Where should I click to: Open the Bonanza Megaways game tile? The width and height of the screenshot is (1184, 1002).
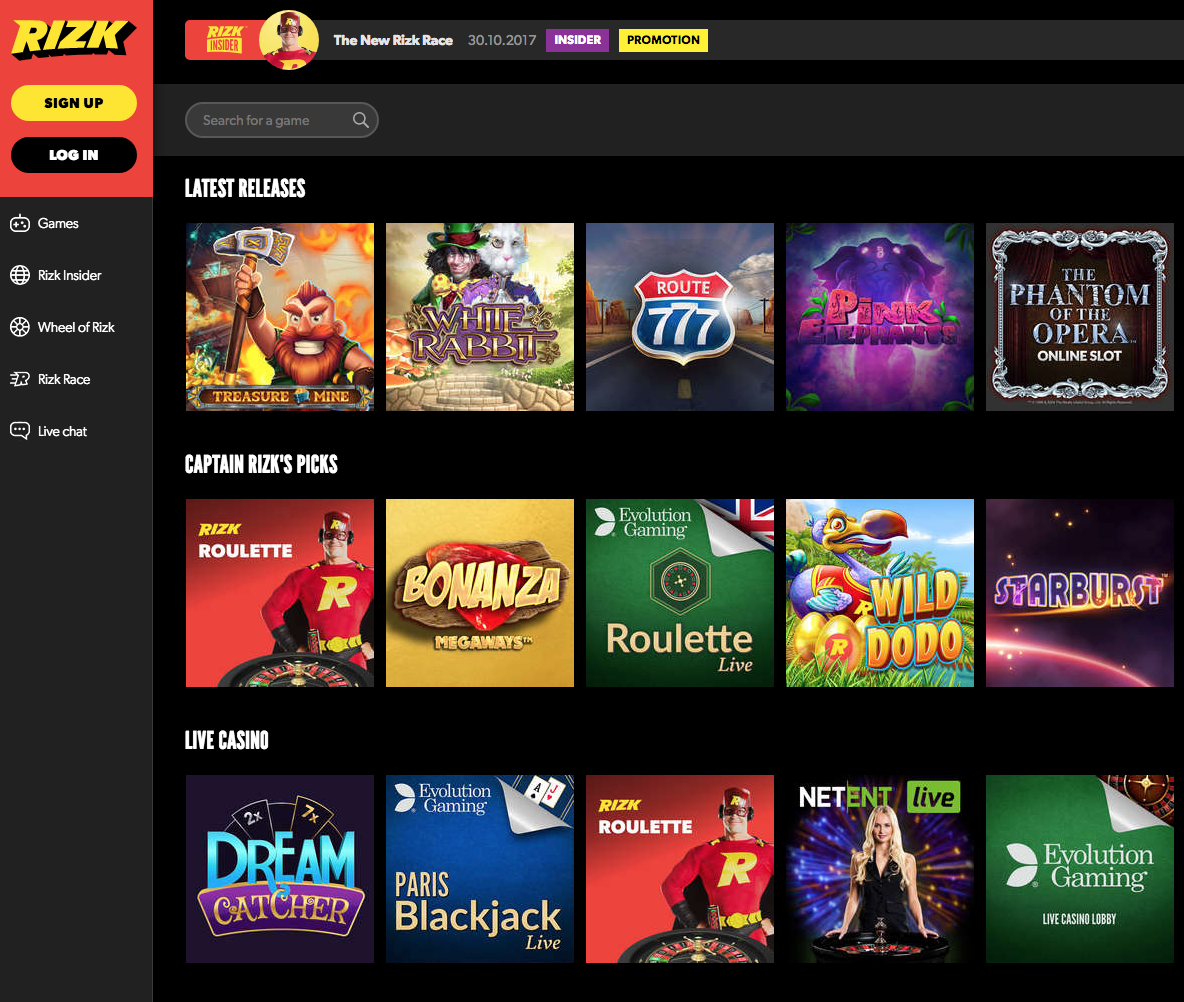pyautogui.click(x=479, y=593)
